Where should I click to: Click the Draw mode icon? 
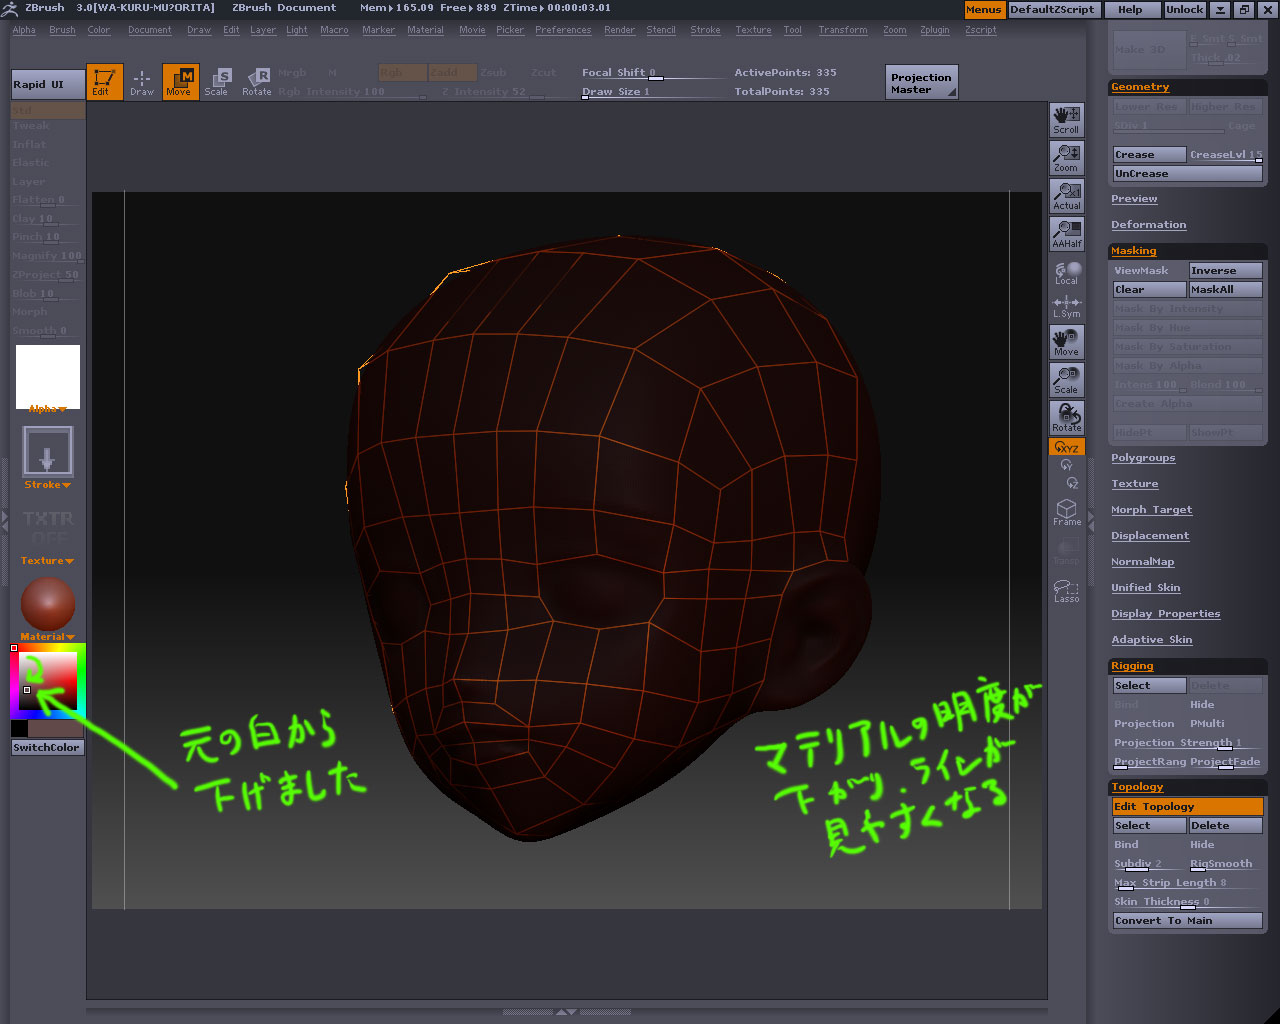click(142, 82)
